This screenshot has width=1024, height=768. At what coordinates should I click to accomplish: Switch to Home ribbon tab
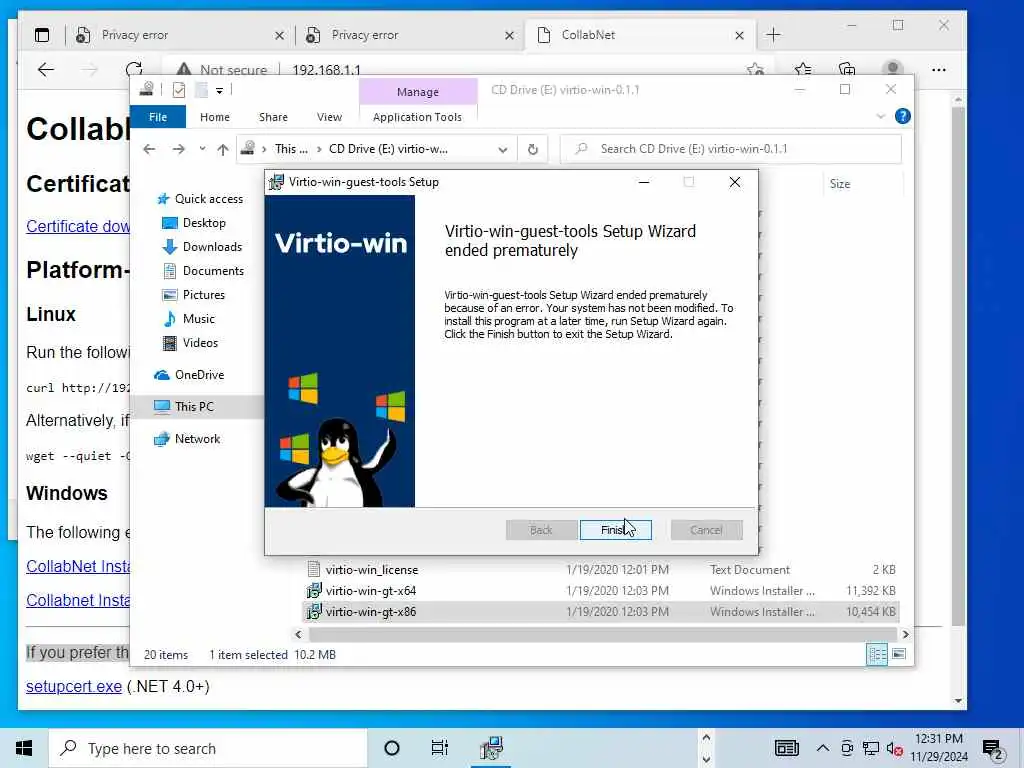coord(215,117)
